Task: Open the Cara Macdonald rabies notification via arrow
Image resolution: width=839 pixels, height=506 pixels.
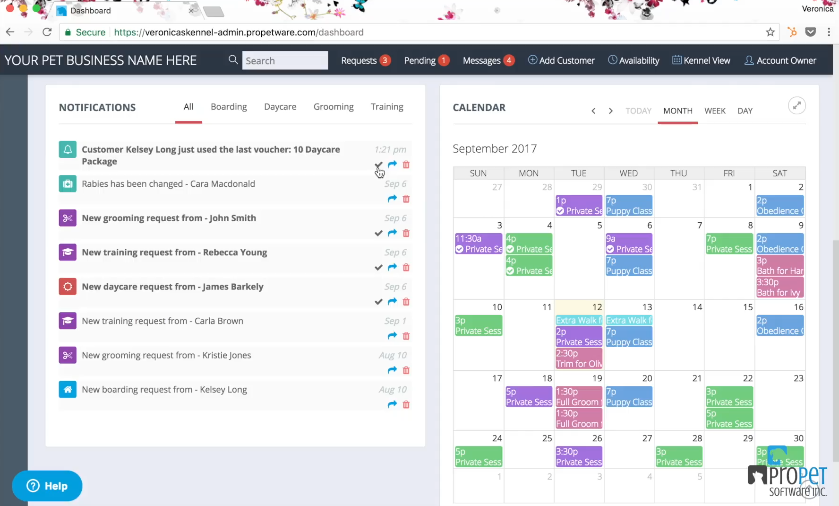Action: (x=392, y=199)
